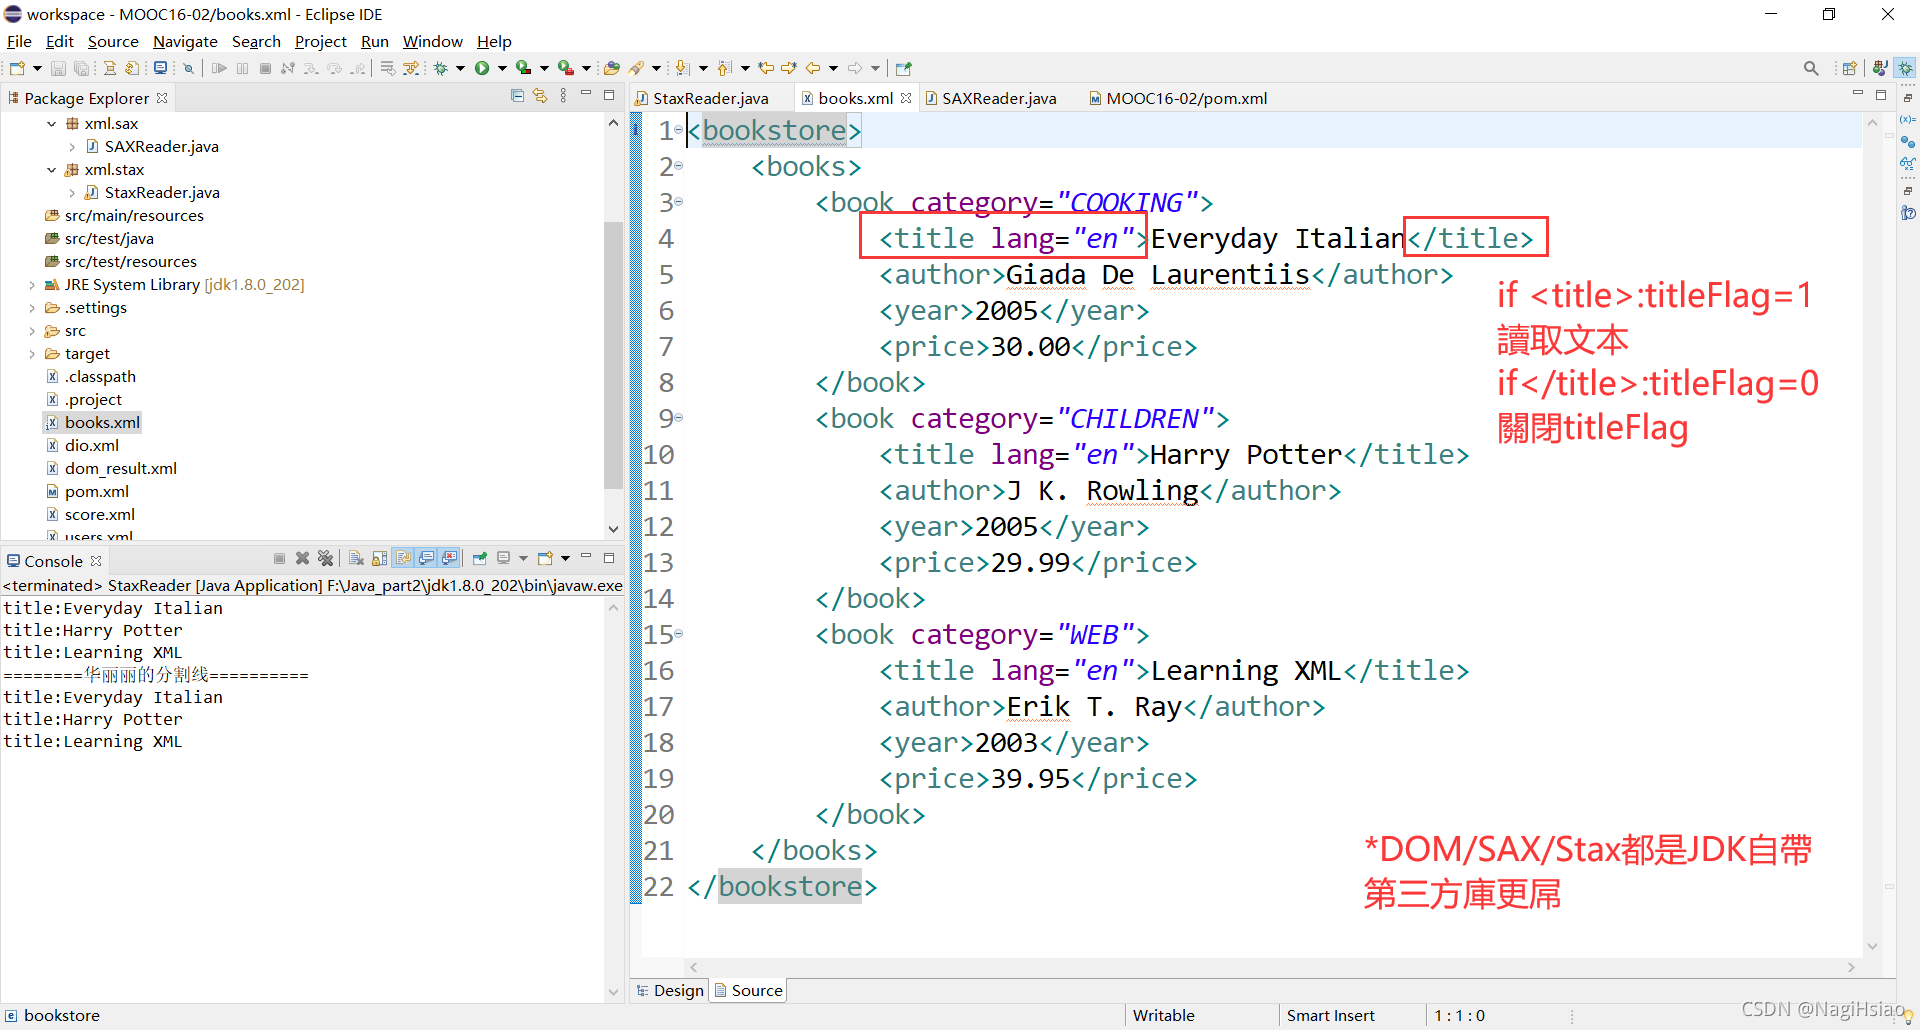Toggle Show Console on standard error change
The image size is (1920, 1030).
coord(449,558)
